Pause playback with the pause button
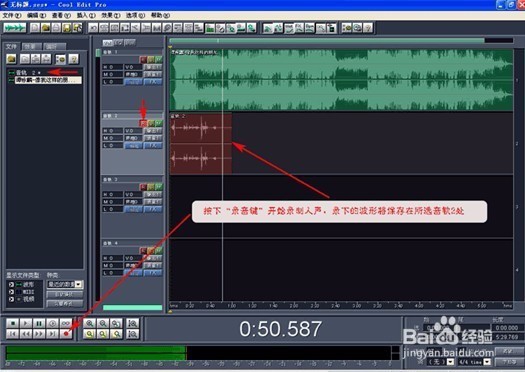Image resolution: width=525 pixels, height=372 pixels. [x=39, y=323]
